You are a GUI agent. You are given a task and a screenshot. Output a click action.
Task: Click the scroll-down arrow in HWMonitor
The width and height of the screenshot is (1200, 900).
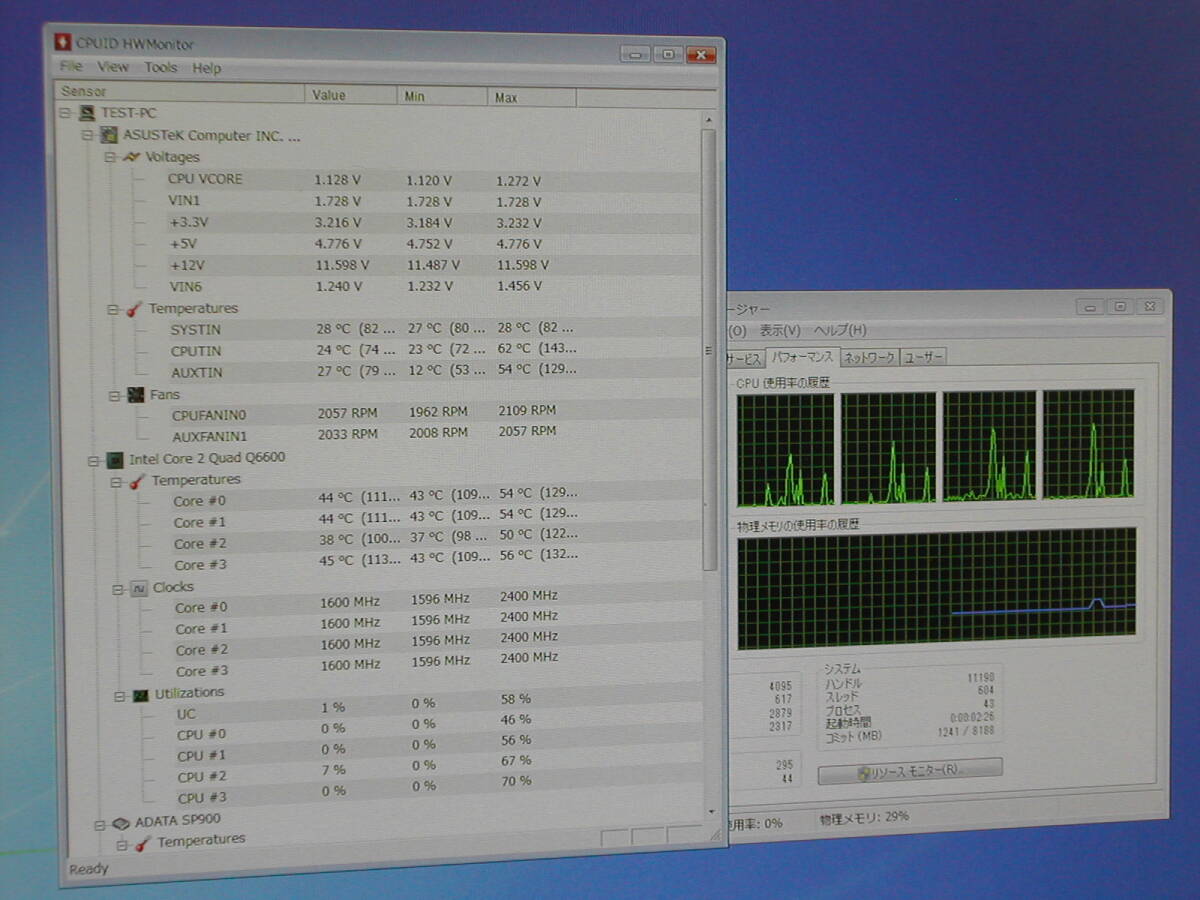point(712,812)
